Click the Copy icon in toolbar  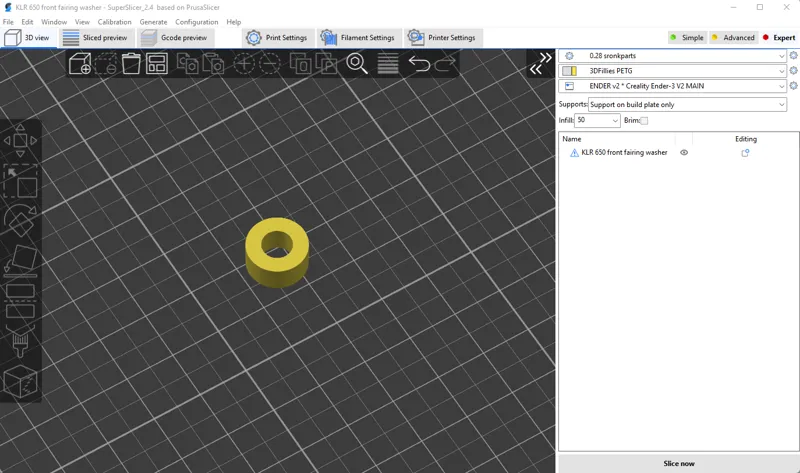click(x=187, y=64)
